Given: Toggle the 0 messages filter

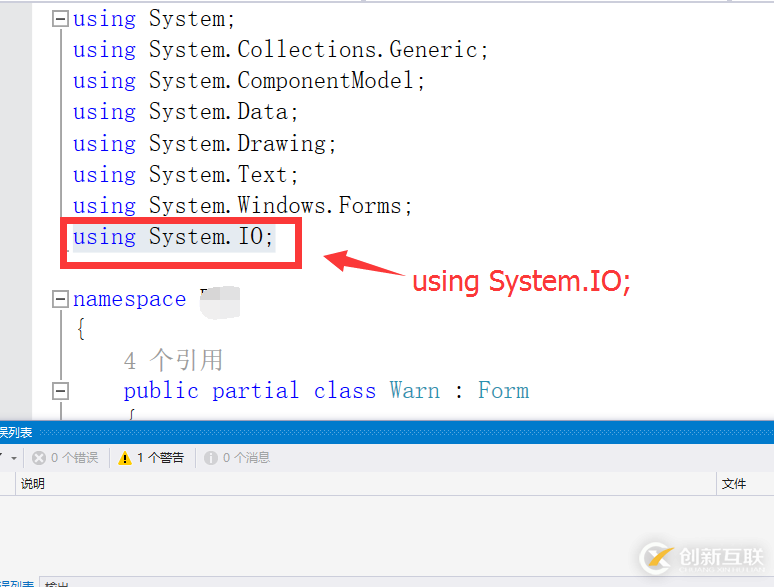Looking at the screenshot, I should point(237,458).
